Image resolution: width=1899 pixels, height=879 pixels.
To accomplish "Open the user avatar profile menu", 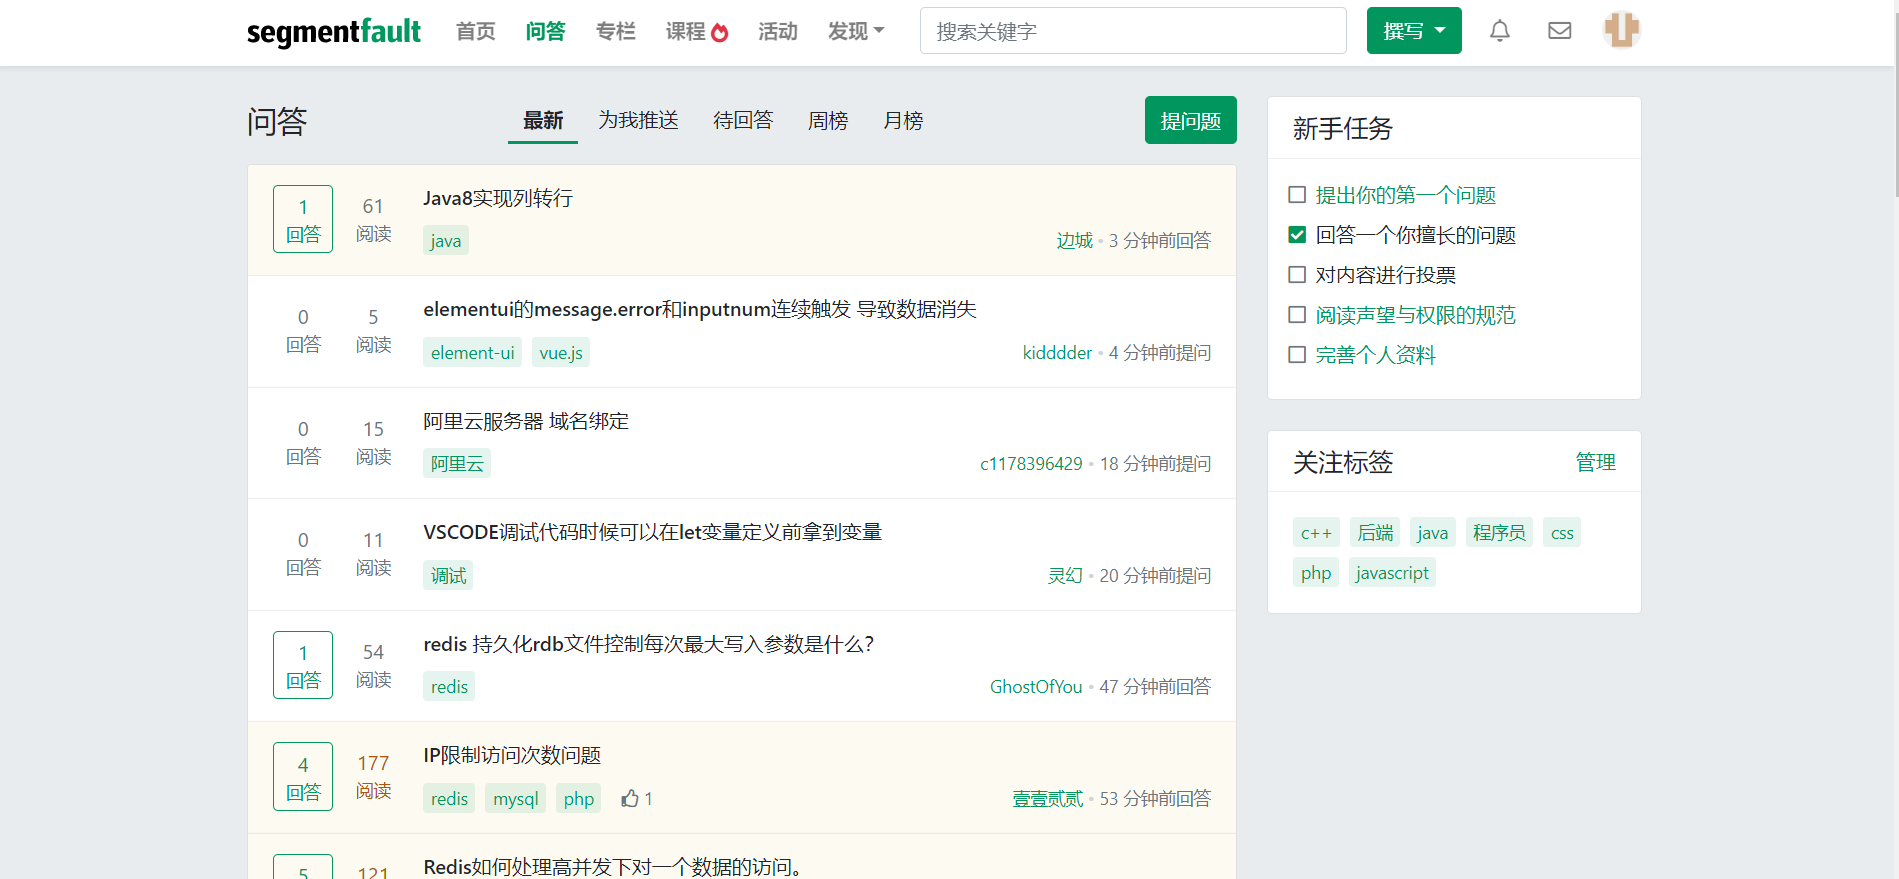I will click(x=1621, y=30).
